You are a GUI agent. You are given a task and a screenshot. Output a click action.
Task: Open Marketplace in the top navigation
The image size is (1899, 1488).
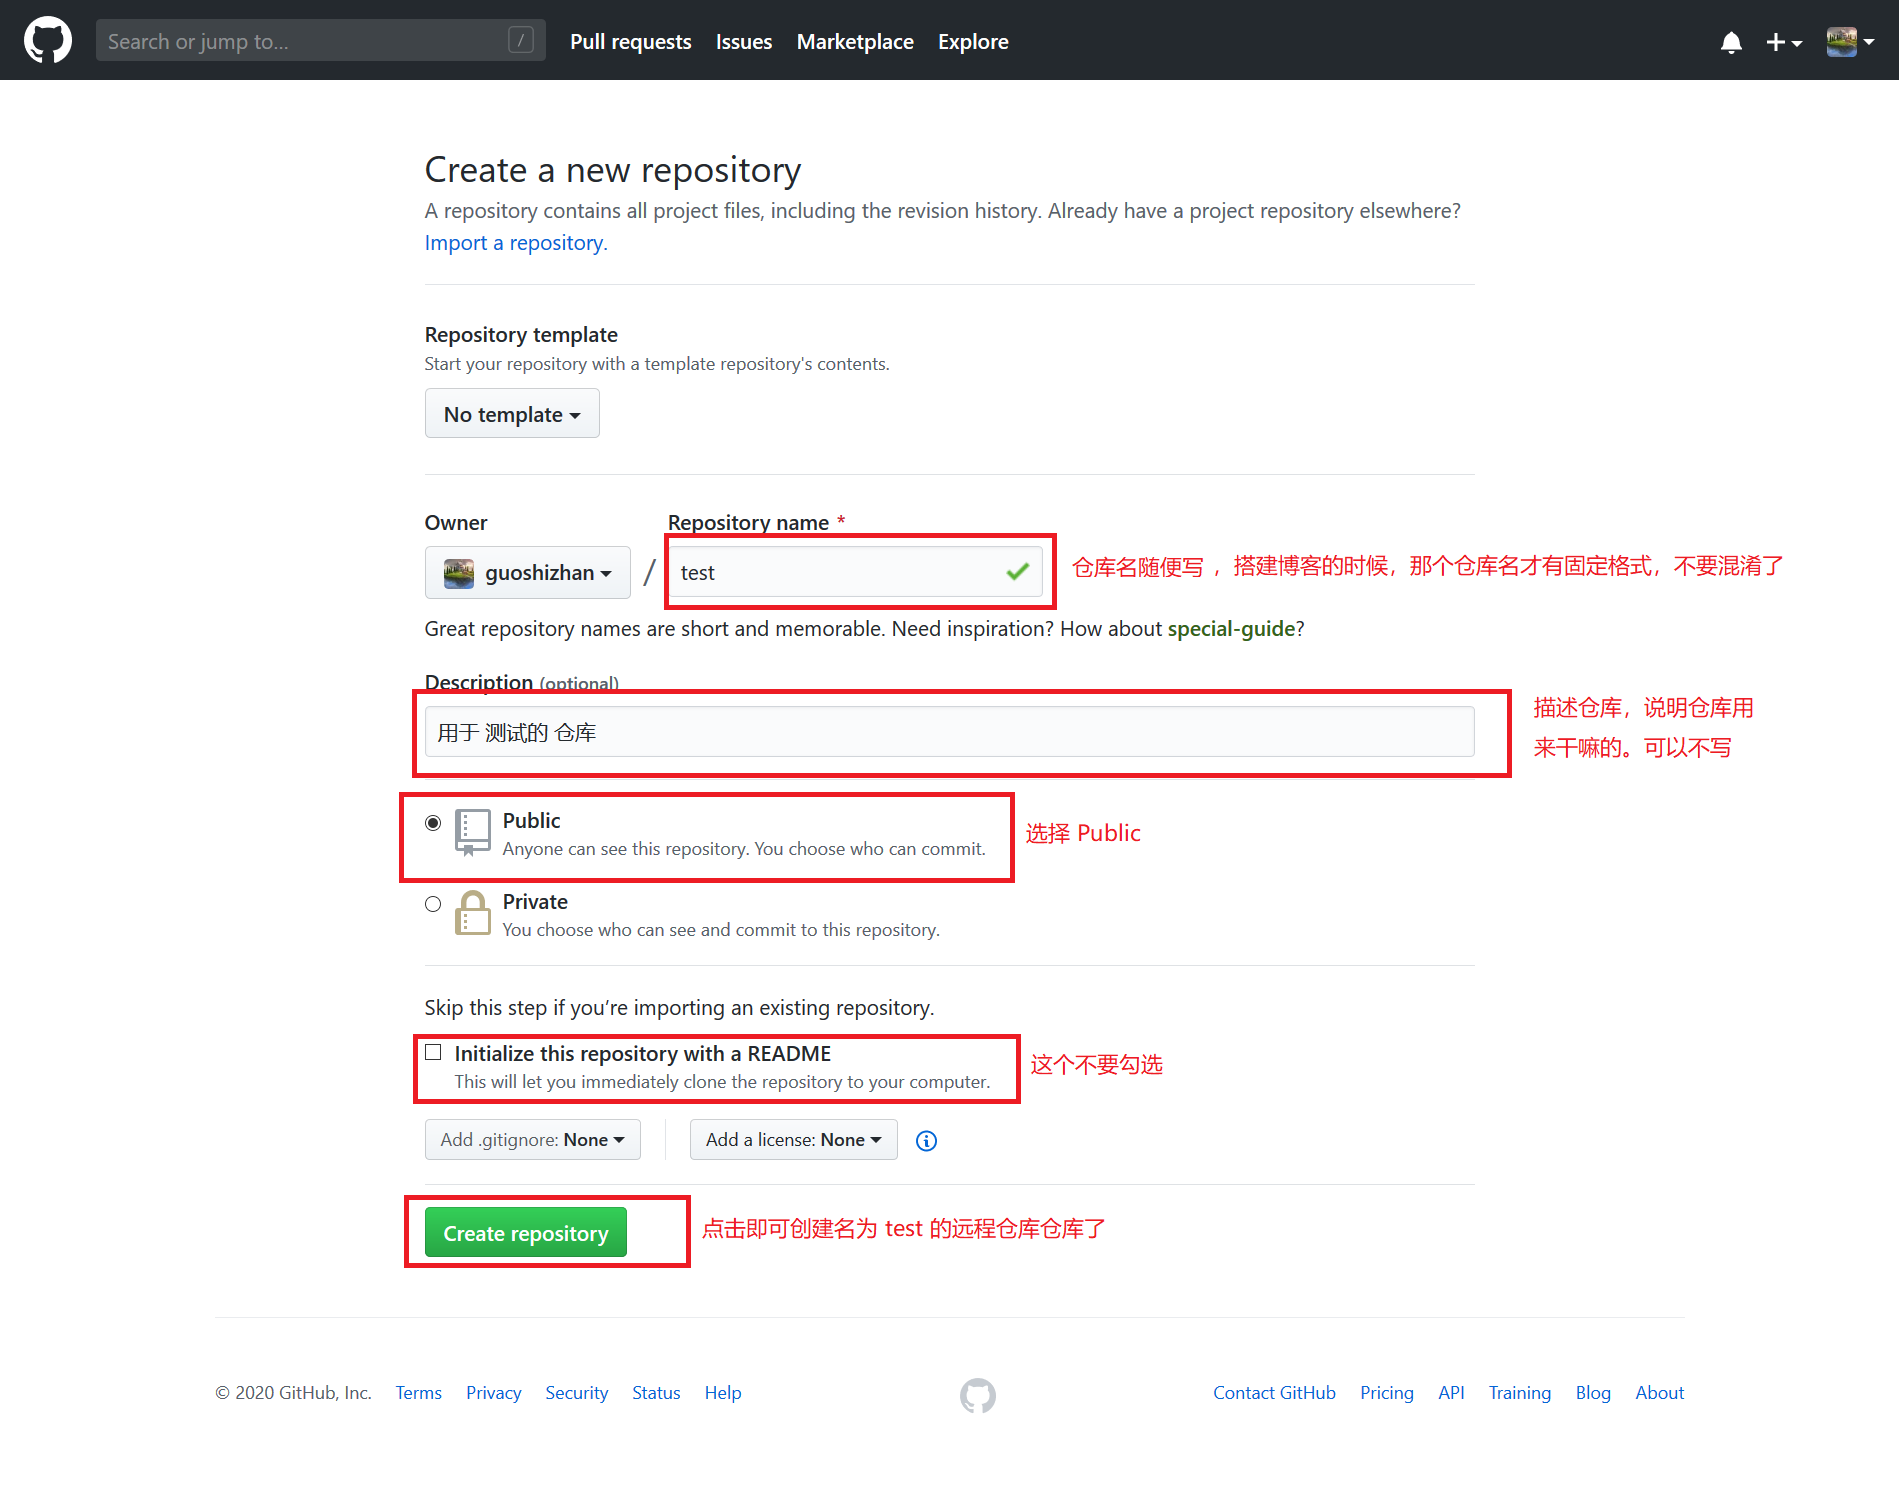click(x=855, y=42)
